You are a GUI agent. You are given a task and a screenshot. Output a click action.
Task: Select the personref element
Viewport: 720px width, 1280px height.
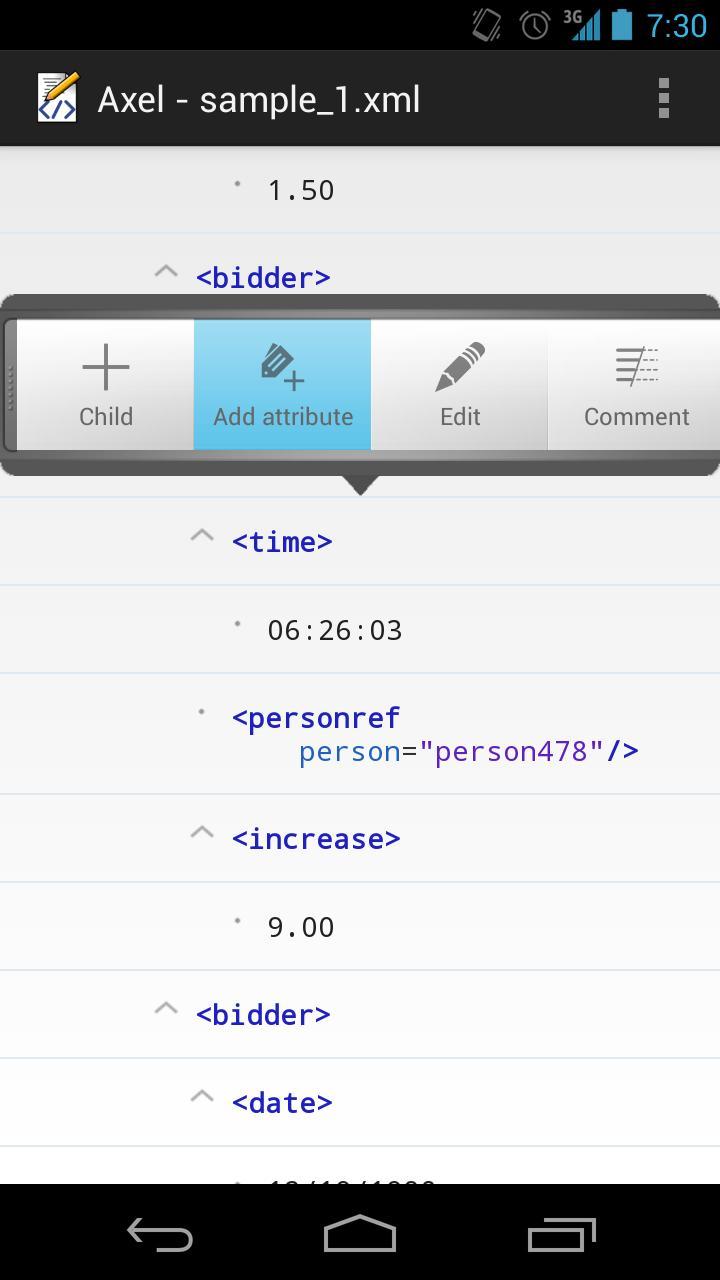(316, 717)
